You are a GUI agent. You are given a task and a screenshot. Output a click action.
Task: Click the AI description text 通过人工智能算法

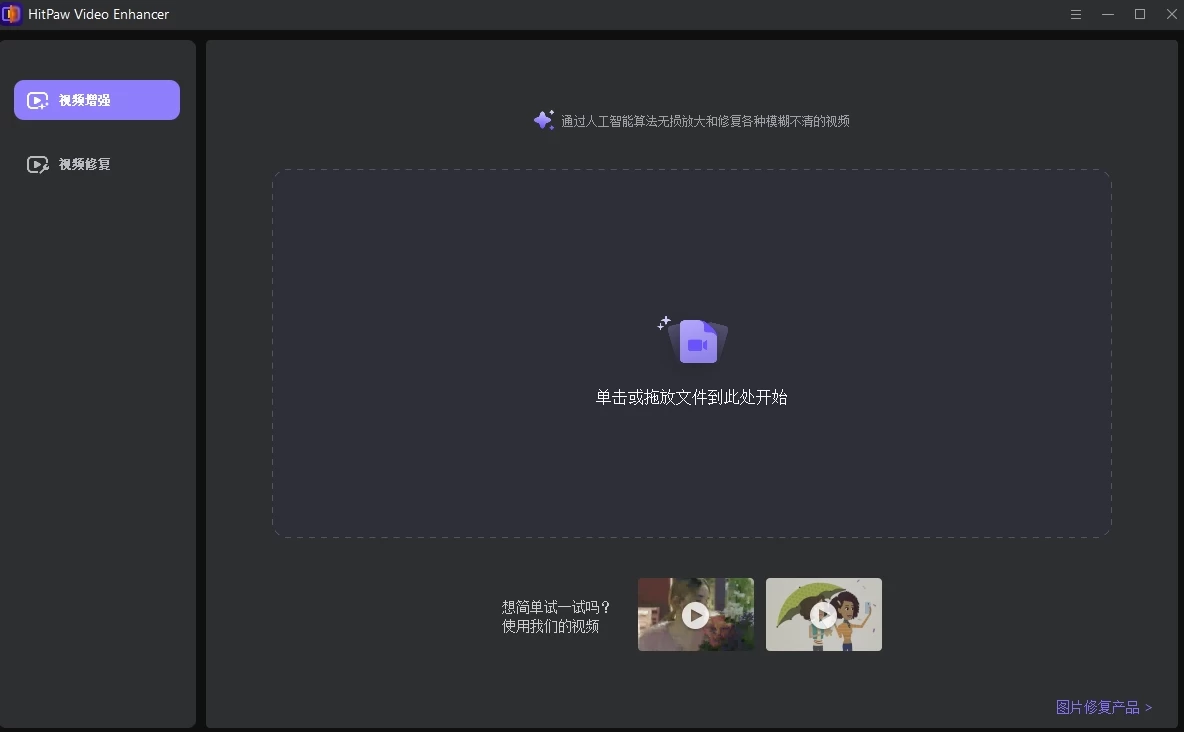(705, 121)
